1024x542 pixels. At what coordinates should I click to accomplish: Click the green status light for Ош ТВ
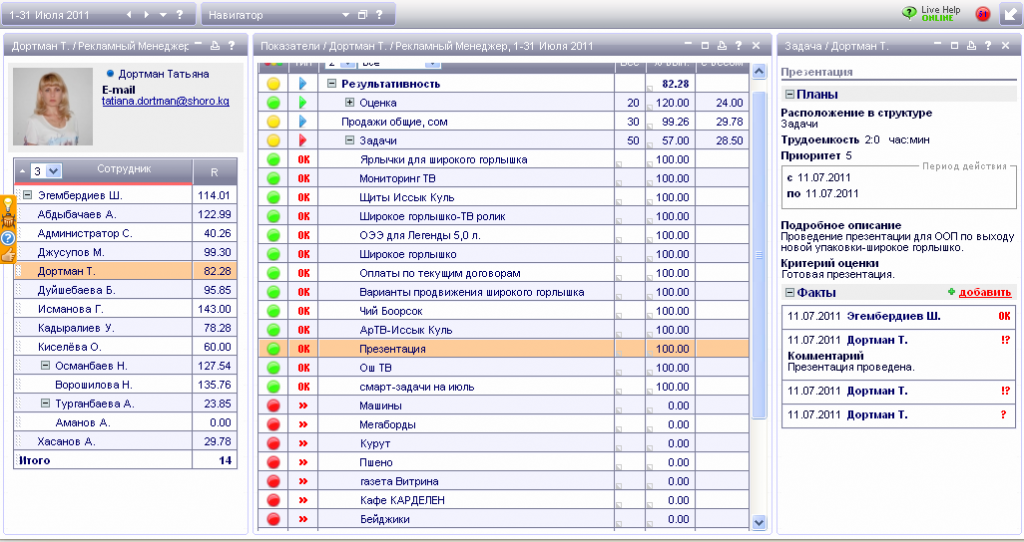tap(274, 368)
